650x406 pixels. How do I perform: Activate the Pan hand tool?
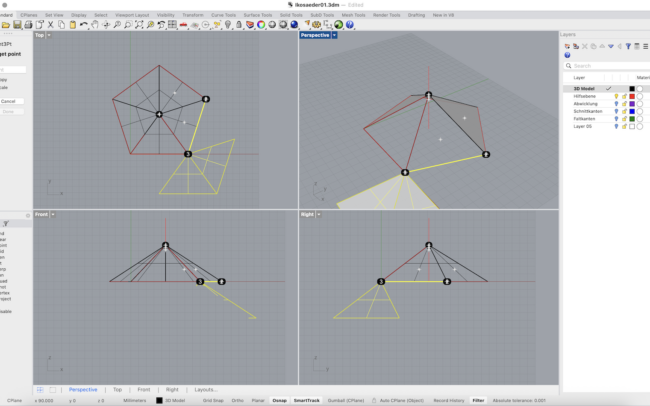[x=95, y=25]
